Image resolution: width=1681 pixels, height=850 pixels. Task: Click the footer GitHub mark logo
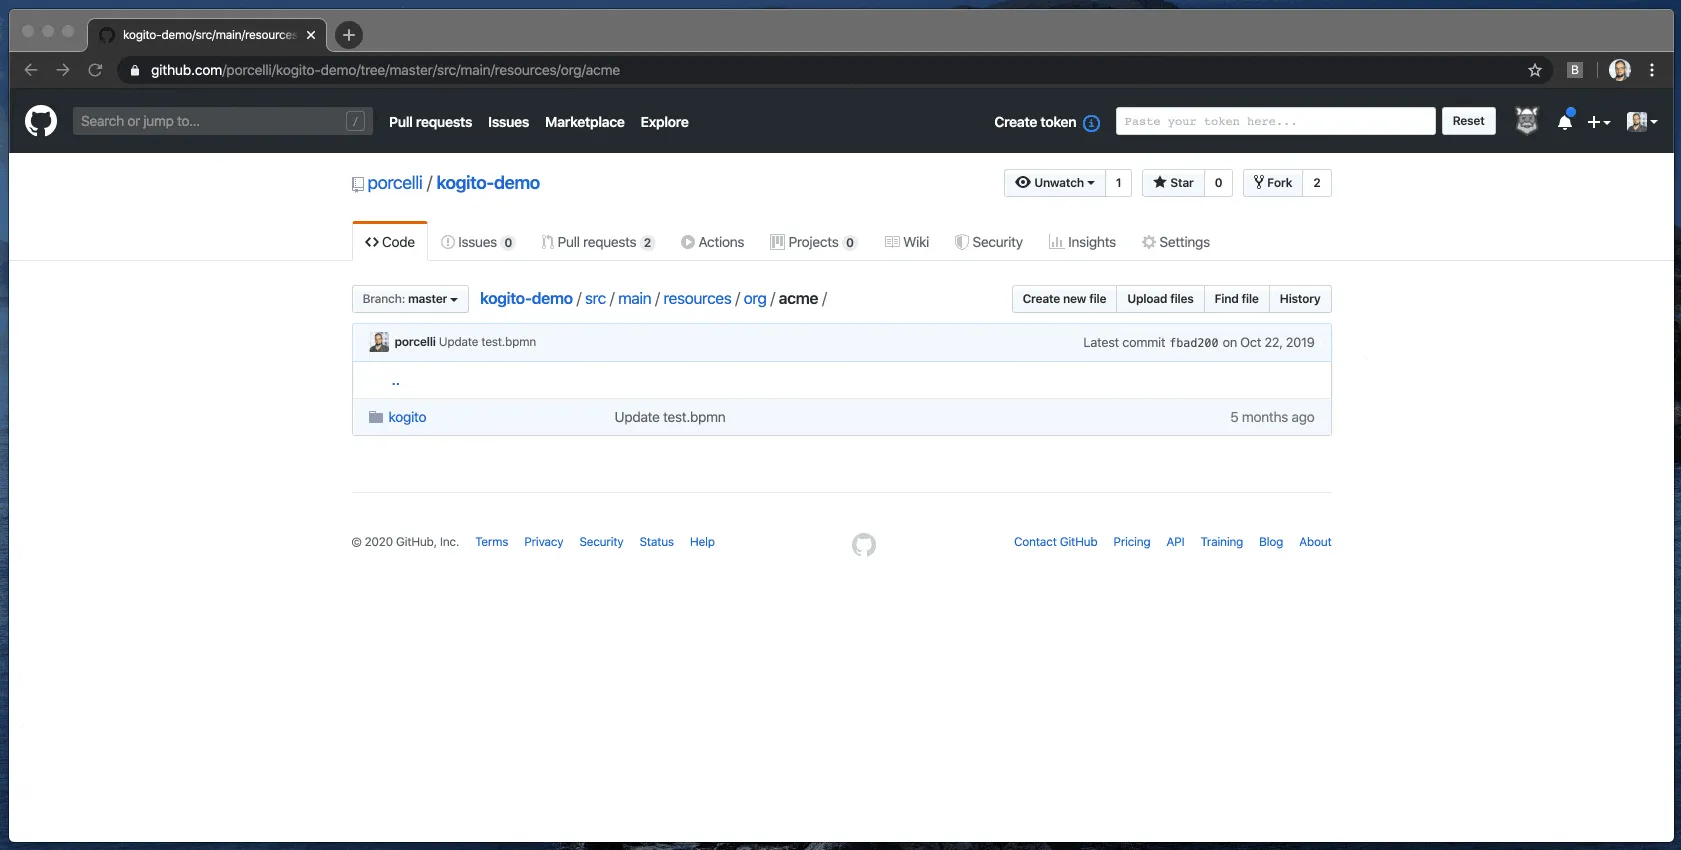click(864, 545)
